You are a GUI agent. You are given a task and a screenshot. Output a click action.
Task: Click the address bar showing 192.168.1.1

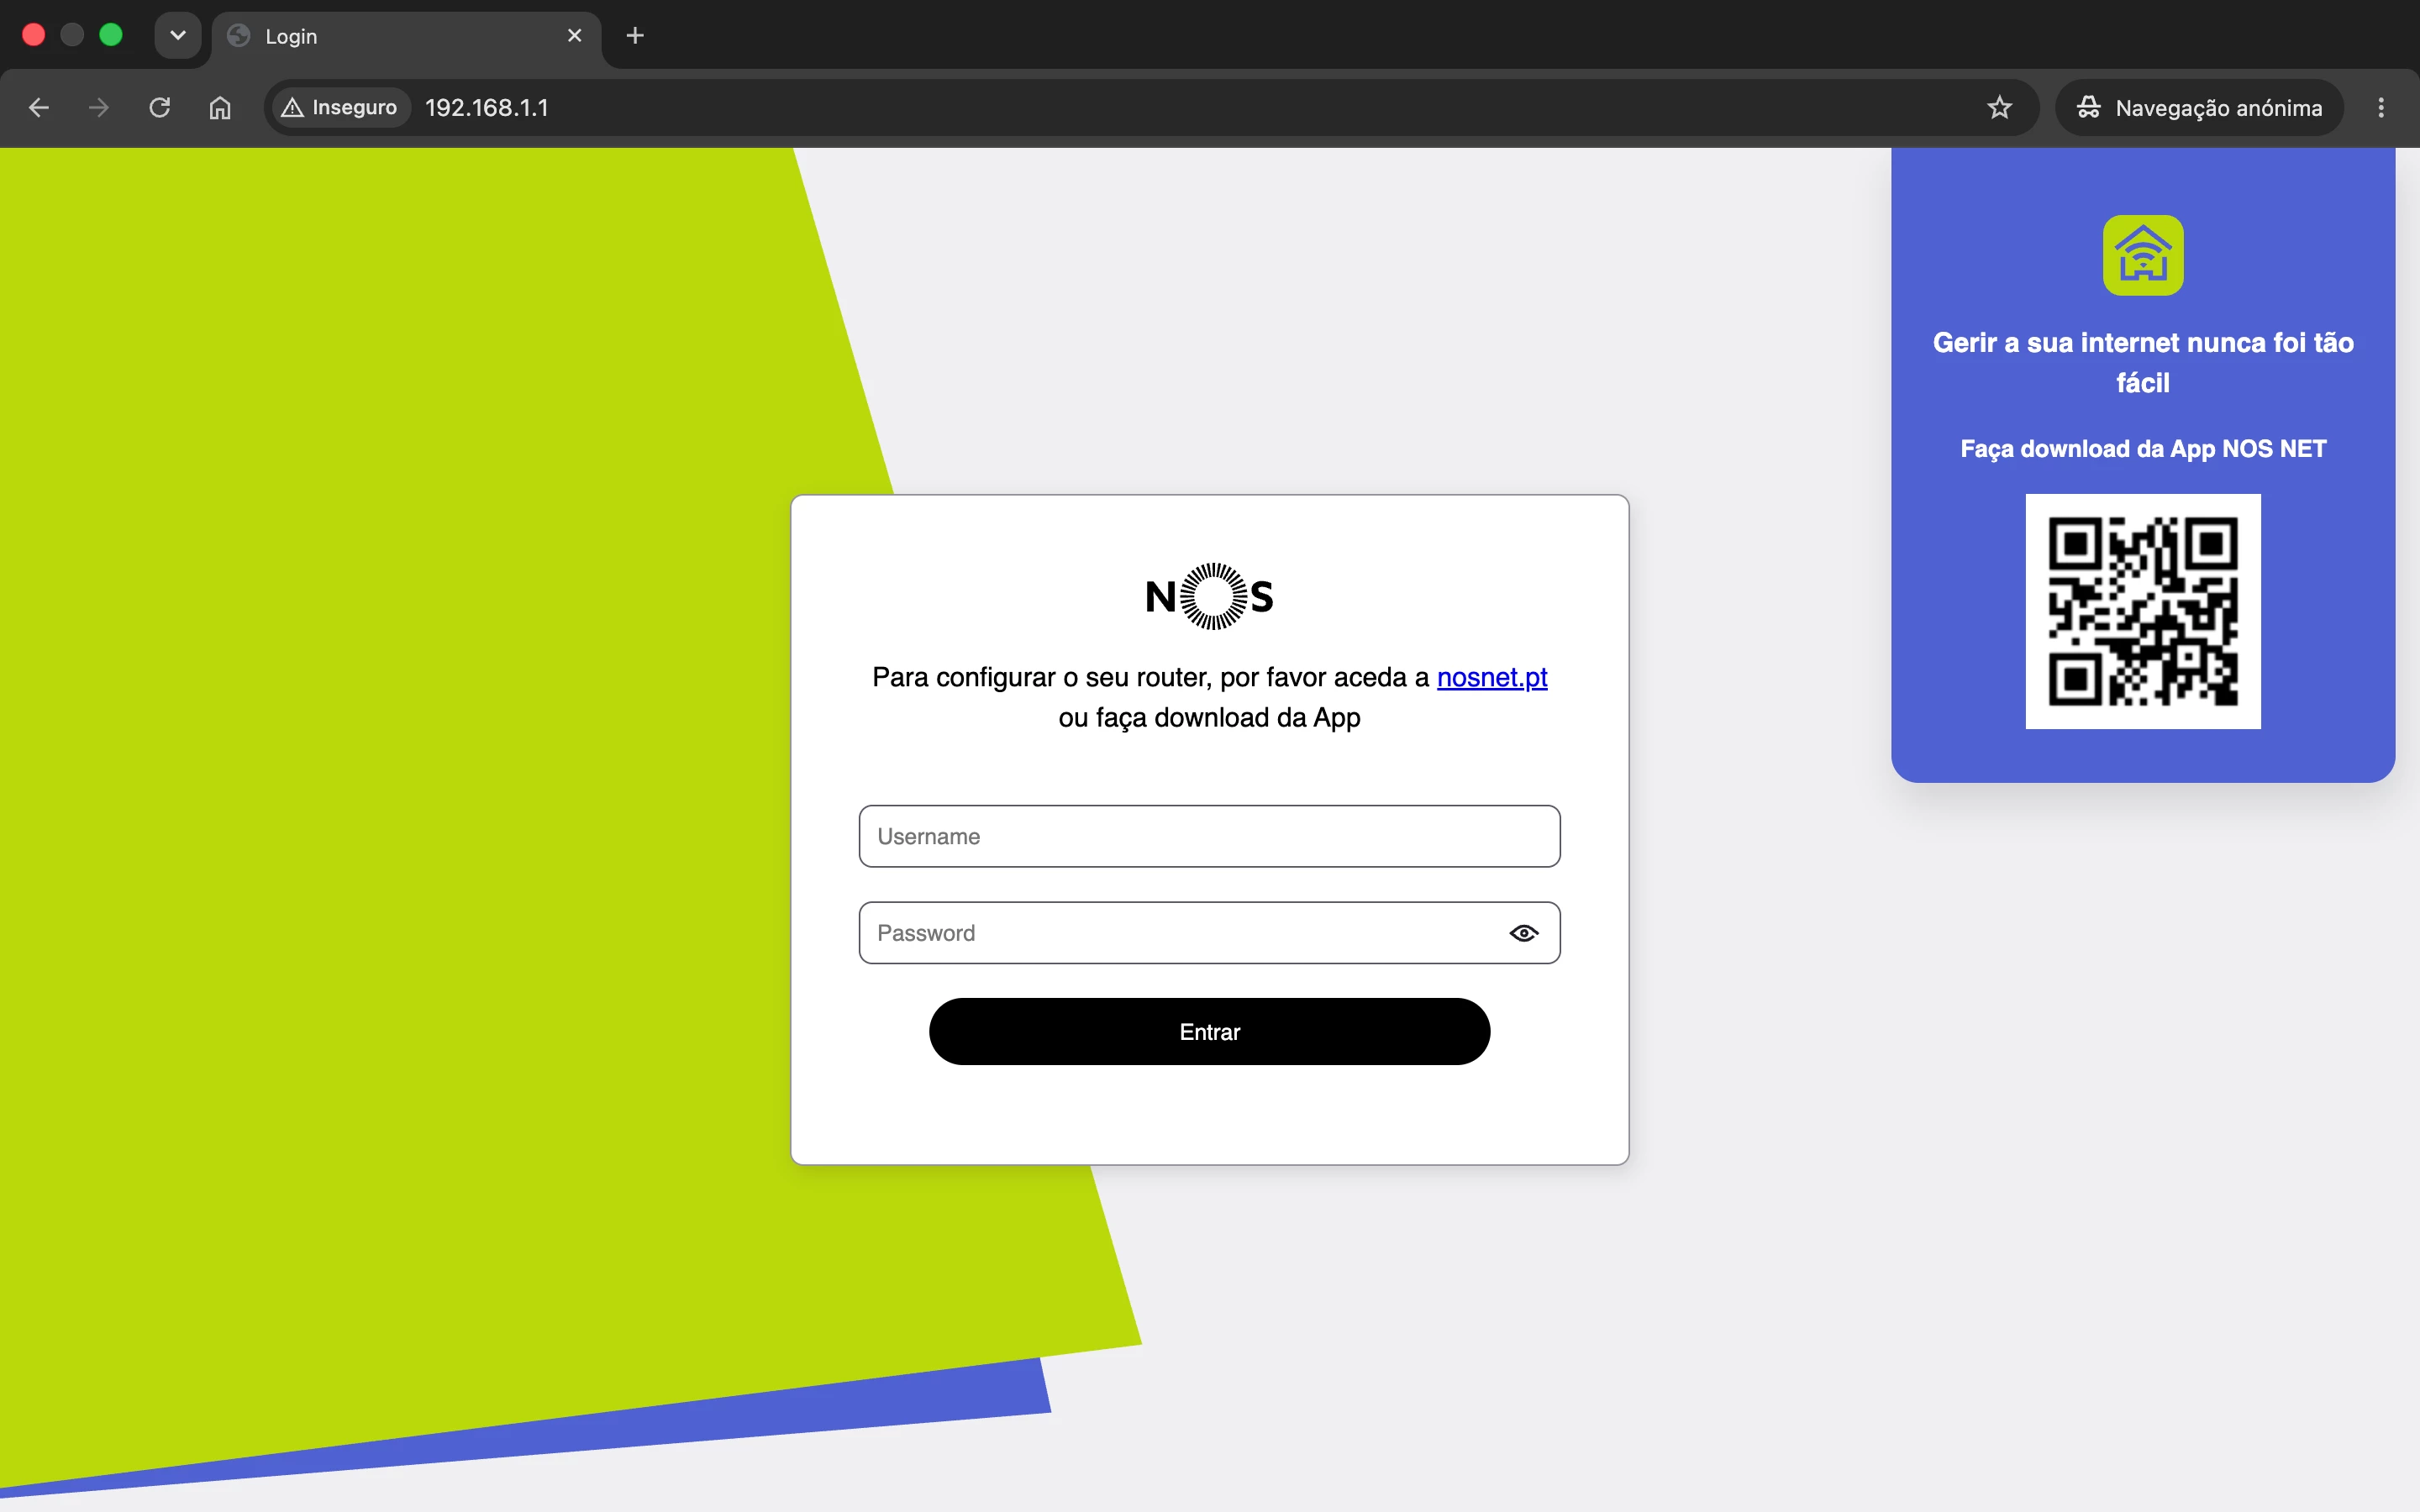[x=1150, y=108]
